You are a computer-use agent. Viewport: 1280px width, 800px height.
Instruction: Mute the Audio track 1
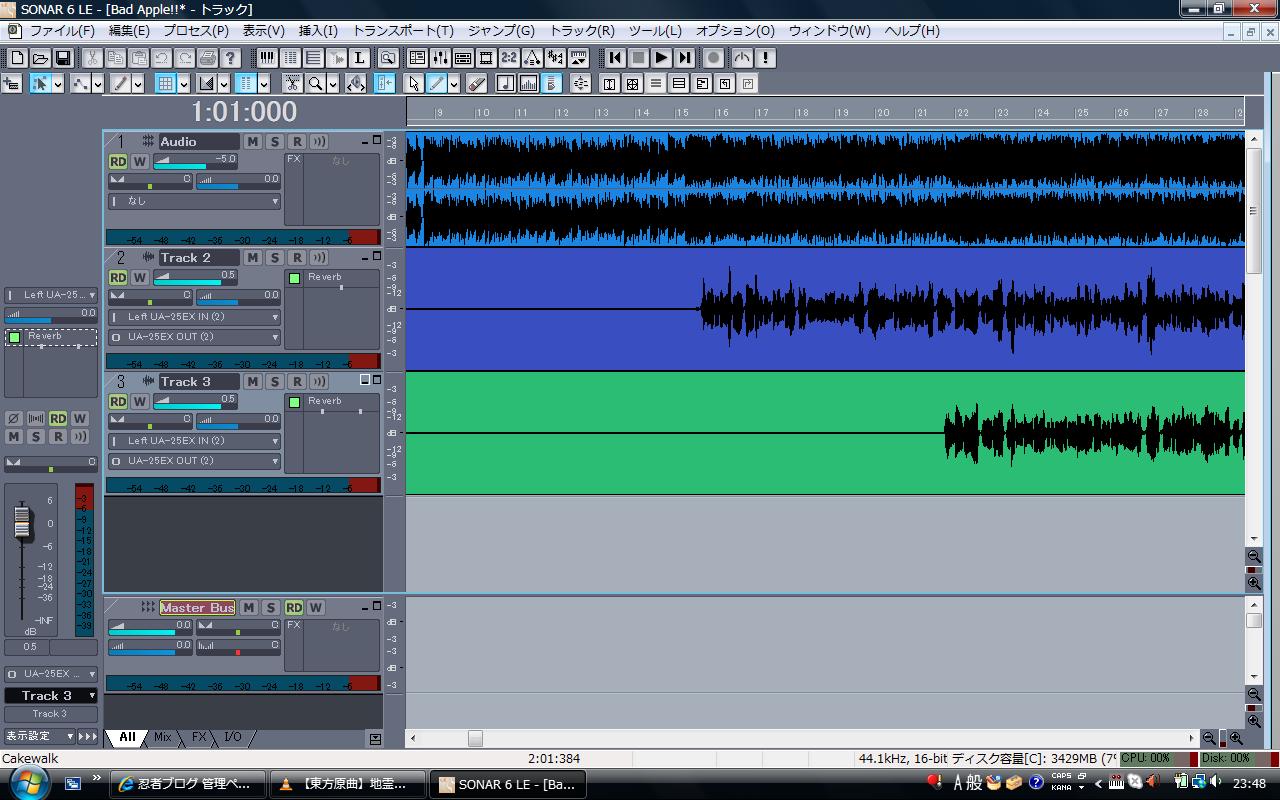(x=252, y=142)
